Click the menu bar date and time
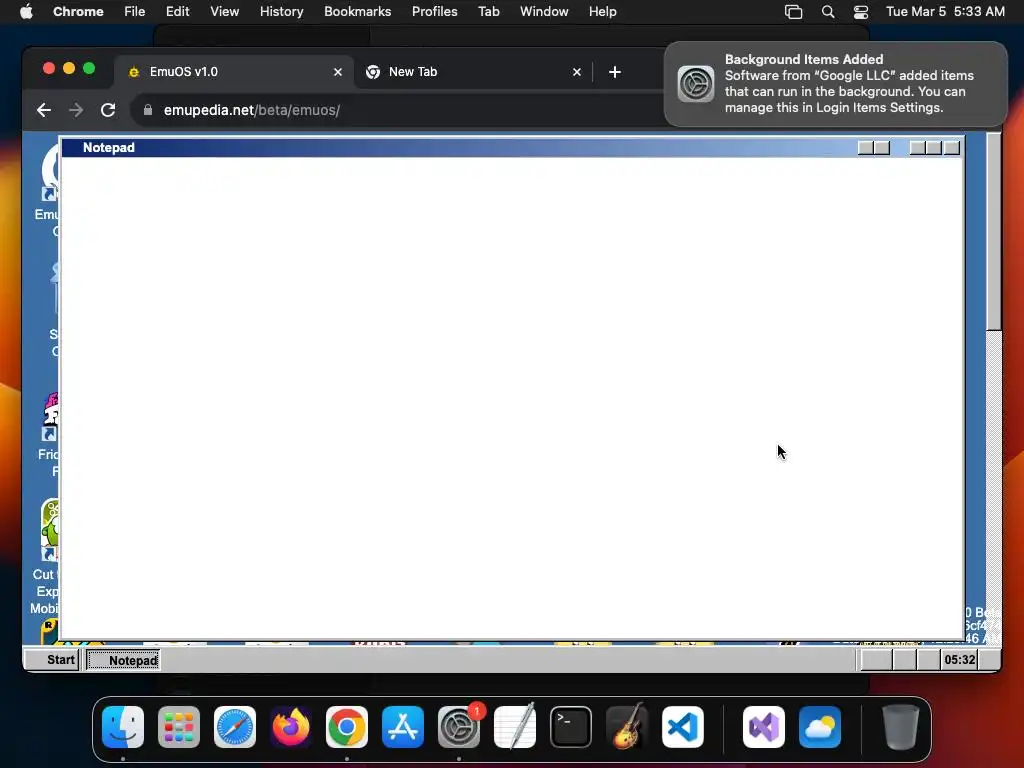 (945, 12)
